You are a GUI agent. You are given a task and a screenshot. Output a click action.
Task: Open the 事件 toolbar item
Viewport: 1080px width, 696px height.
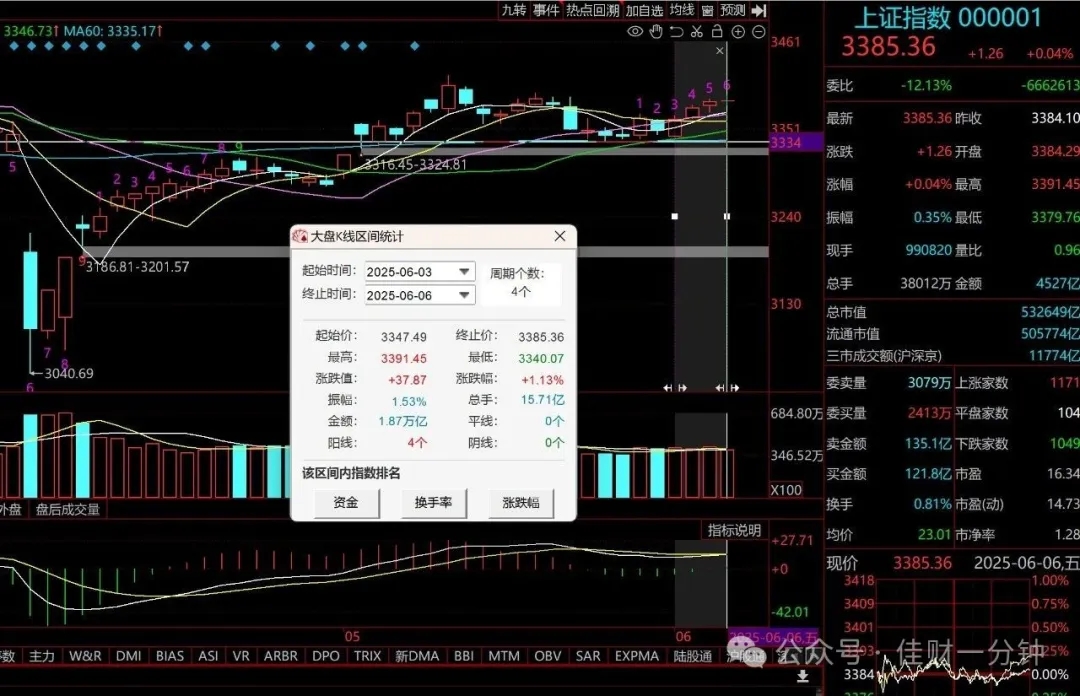(x=546, y=10)
